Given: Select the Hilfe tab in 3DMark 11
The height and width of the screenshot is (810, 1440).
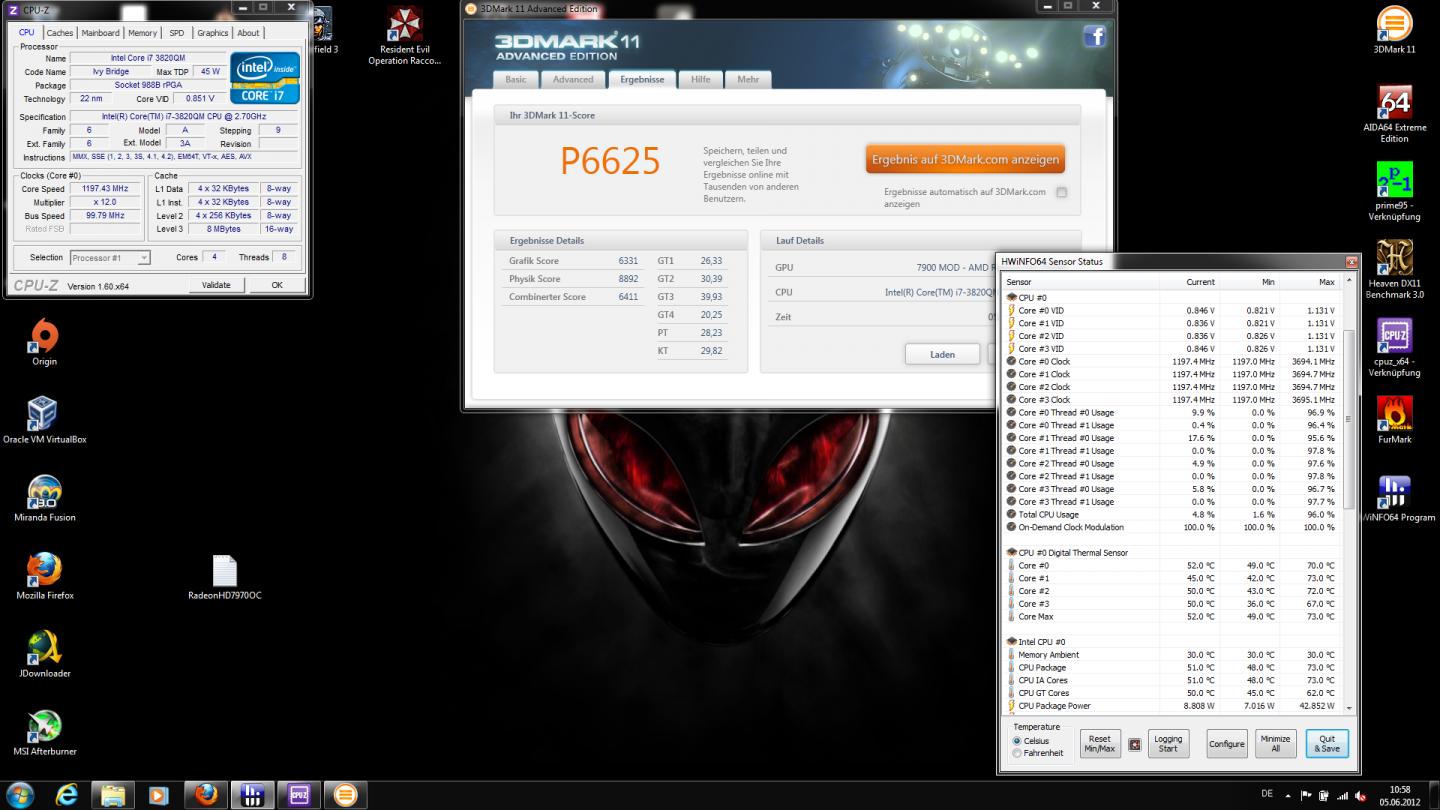Looking at the screenshot, I should point(701,79).
